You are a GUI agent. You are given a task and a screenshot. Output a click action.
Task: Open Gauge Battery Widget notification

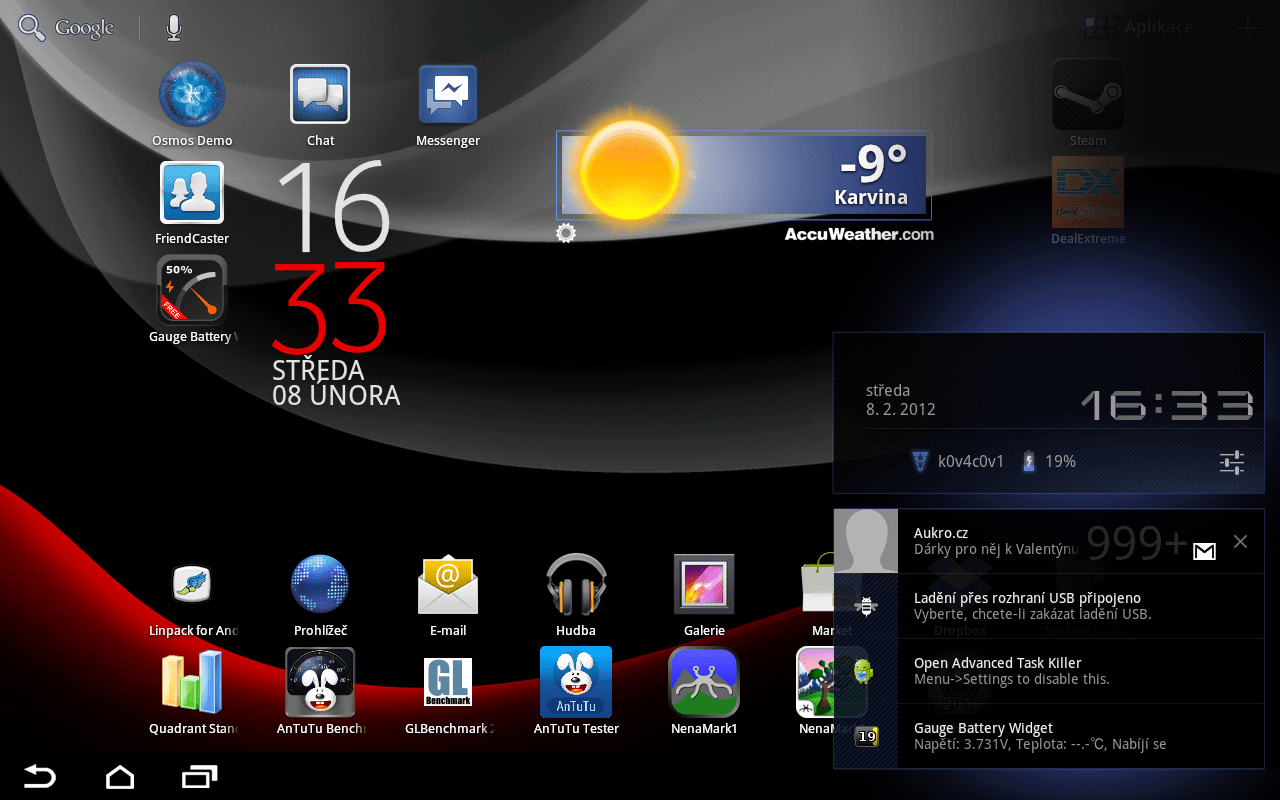[x=1049, y=736]
